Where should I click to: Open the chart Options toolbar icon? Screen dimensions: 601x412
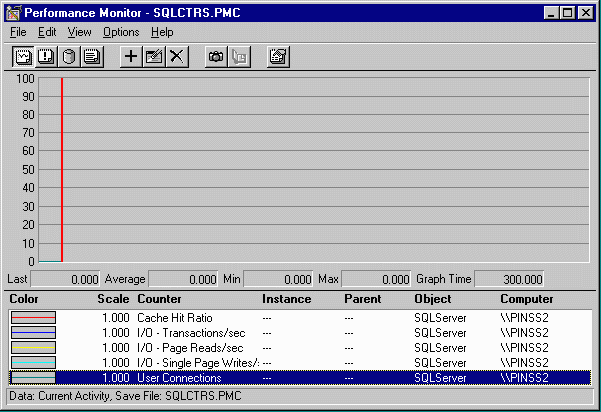point(279,56)
